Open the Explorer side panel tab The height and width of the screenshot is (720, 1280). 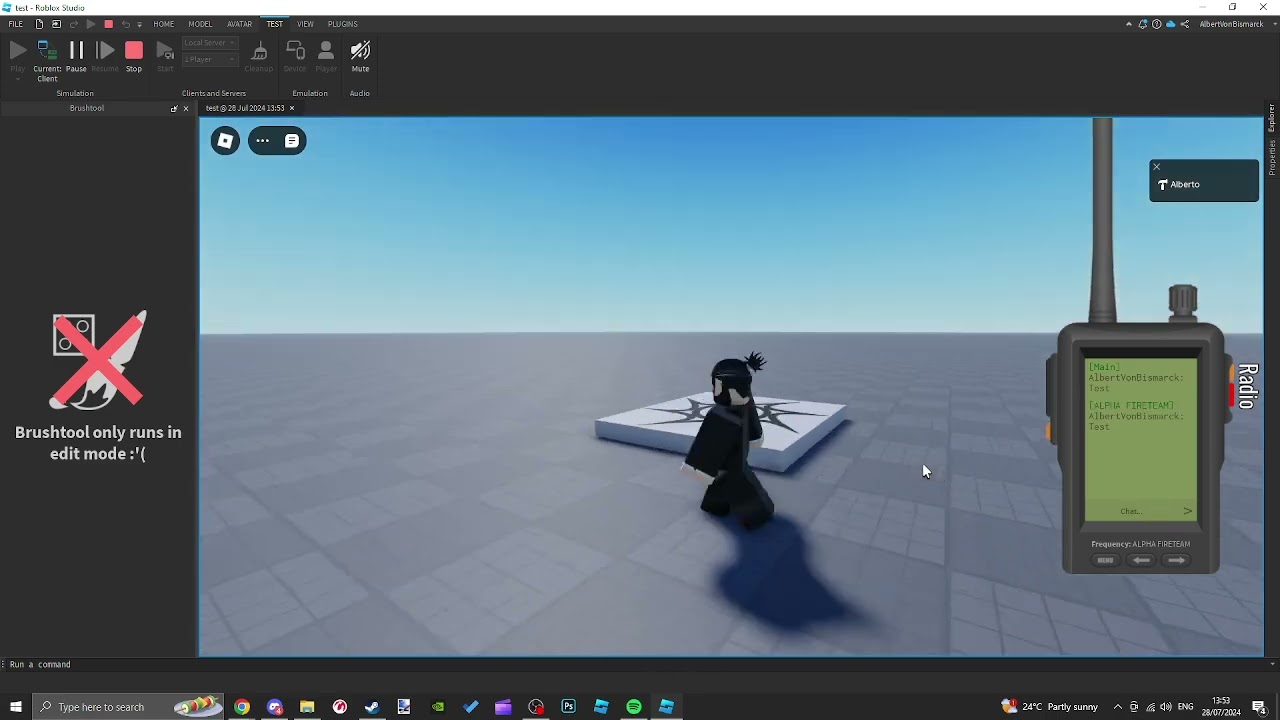coord(1272,118)
